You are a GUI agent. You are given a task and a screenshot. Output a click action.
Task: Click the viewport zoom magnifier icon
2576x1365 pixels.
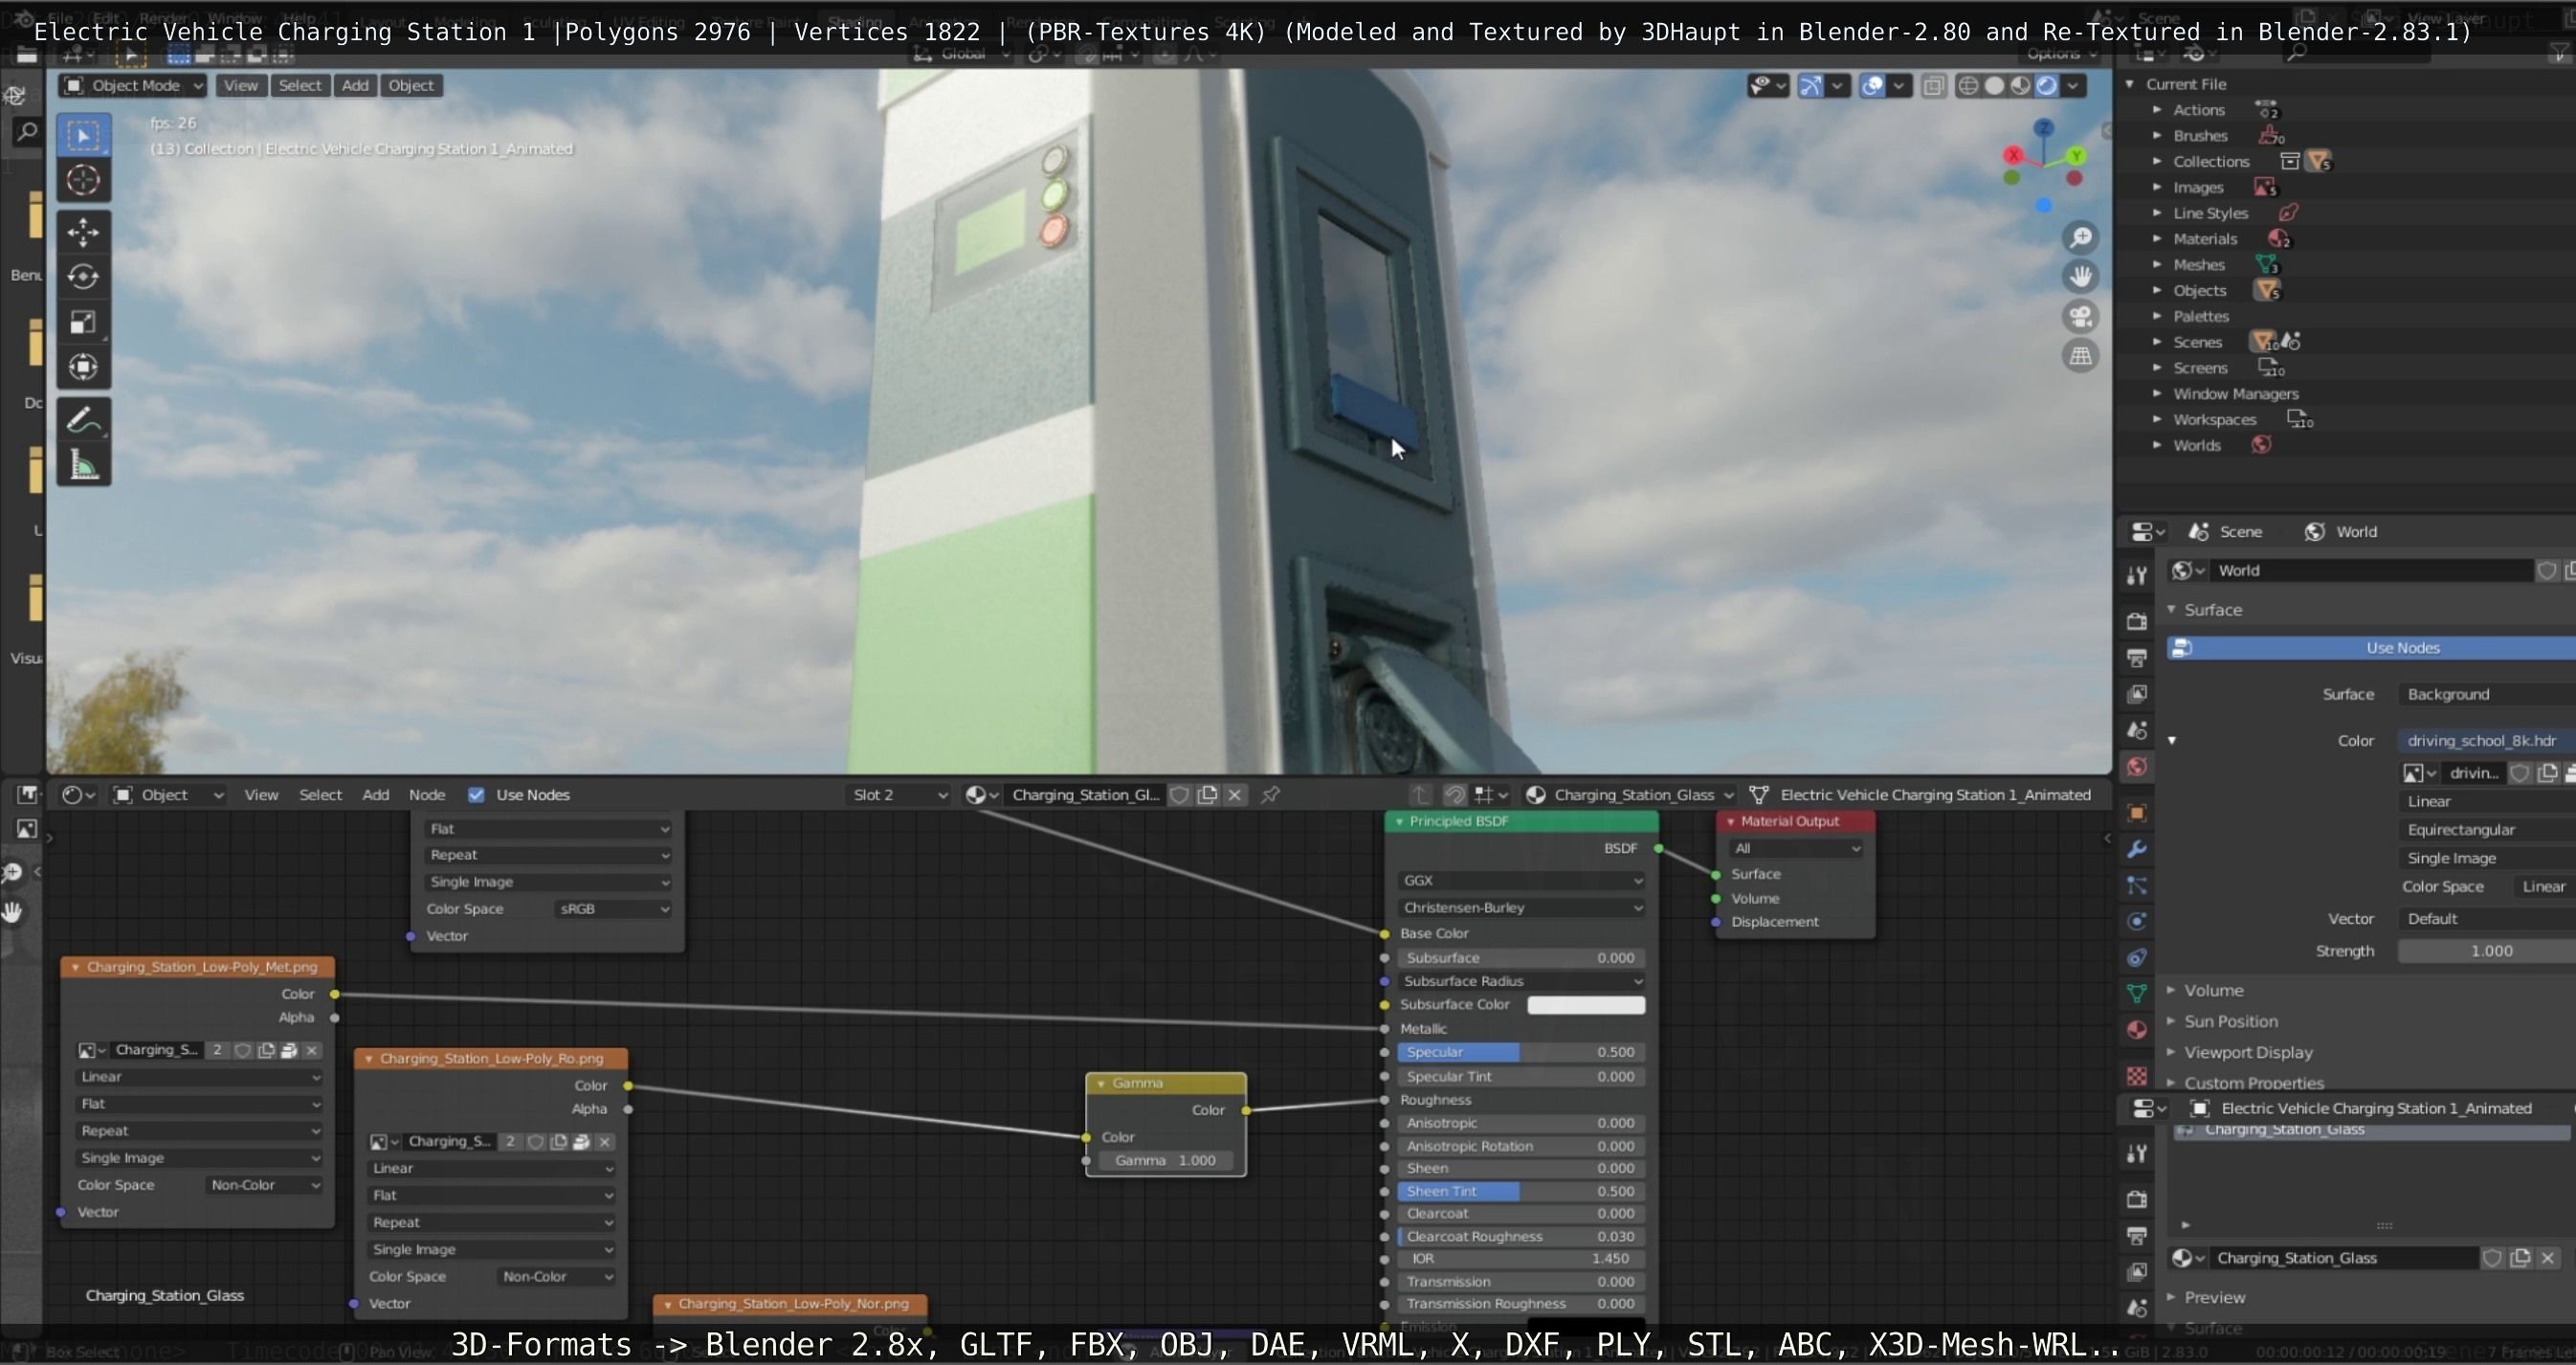pos(2081,237)
